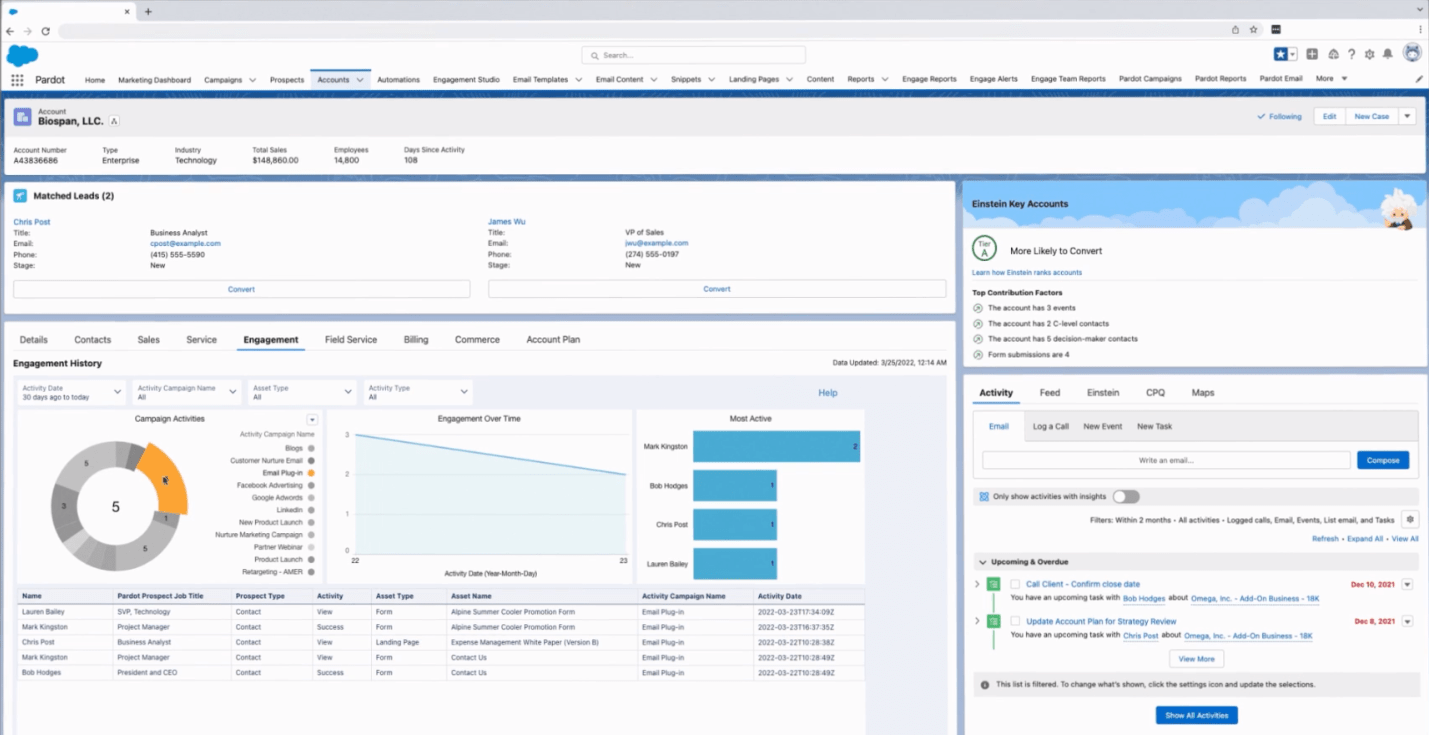Click the browser share icon
The width and height of the screenshot is (1429, 735).
coord(1236,30)
